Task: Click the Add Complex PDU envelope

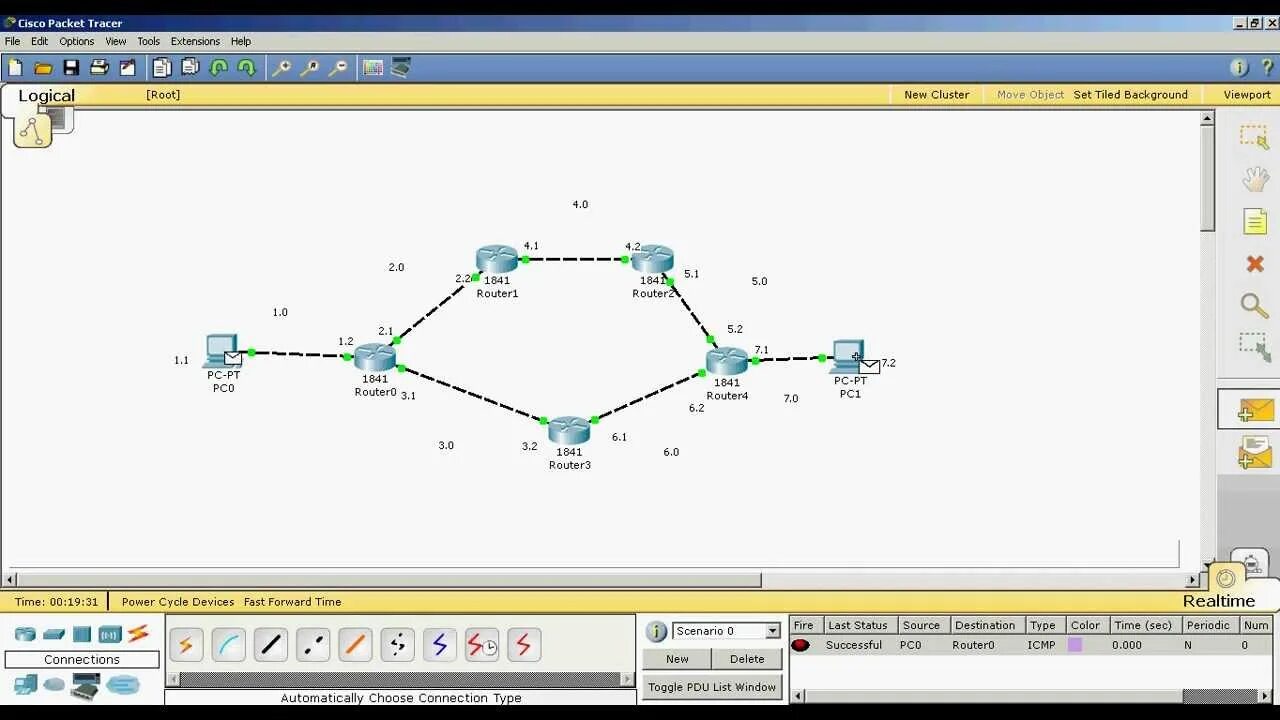Action: point(1255,452)
